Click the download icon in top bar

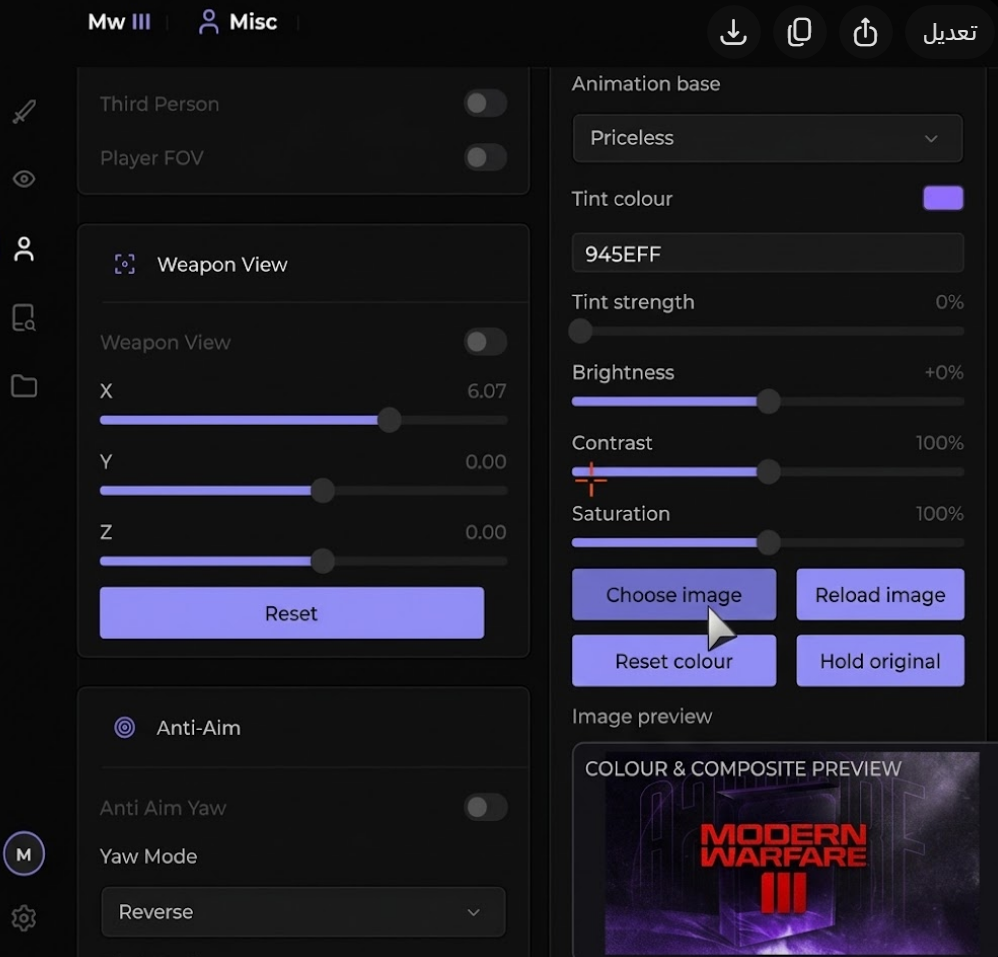(733, 32)
